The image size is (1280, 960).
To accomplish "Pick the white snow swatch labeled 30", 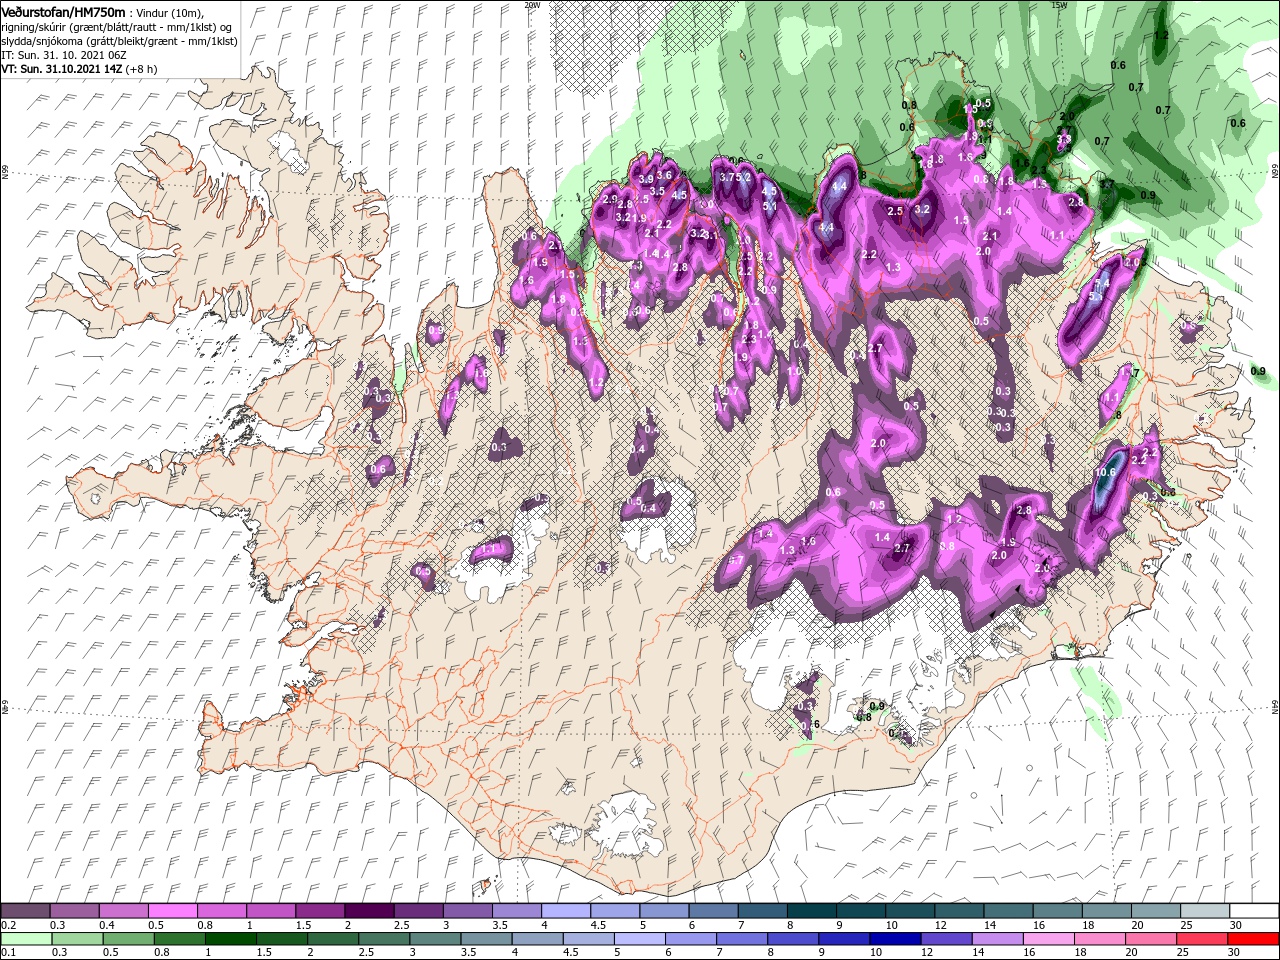I will (x=1255, y=910).
